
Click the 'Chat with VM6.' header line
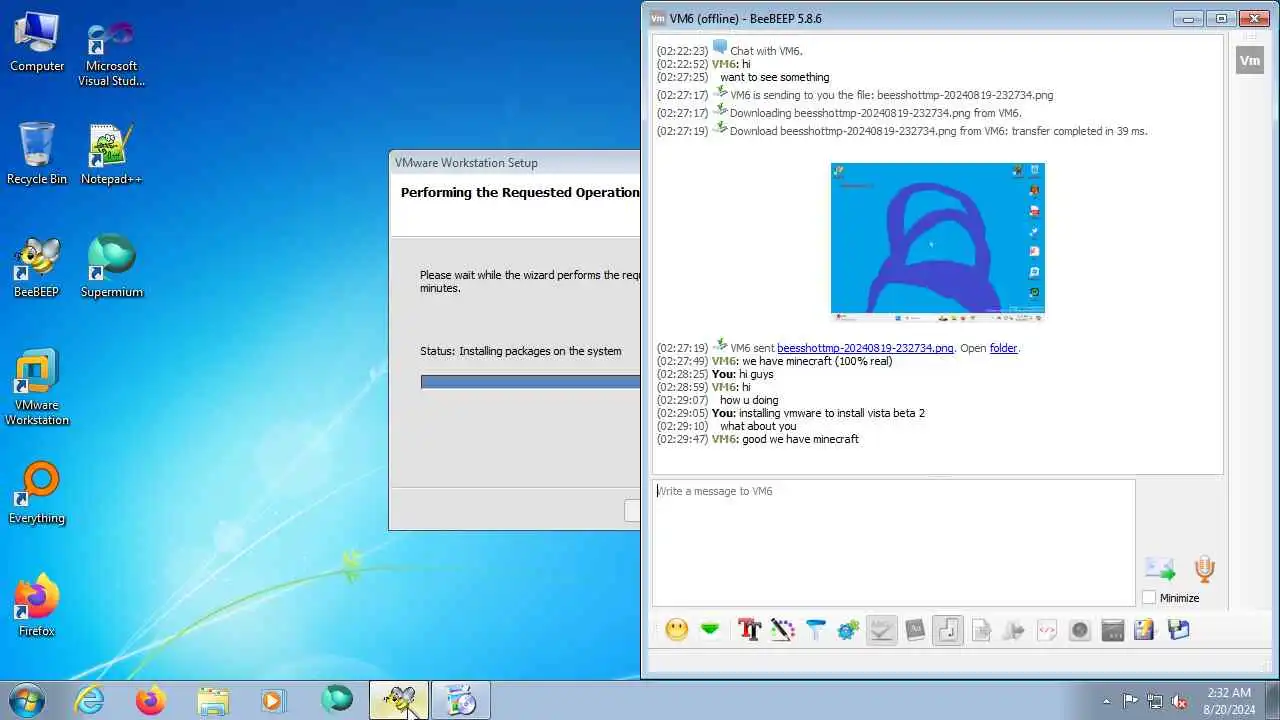766,51
